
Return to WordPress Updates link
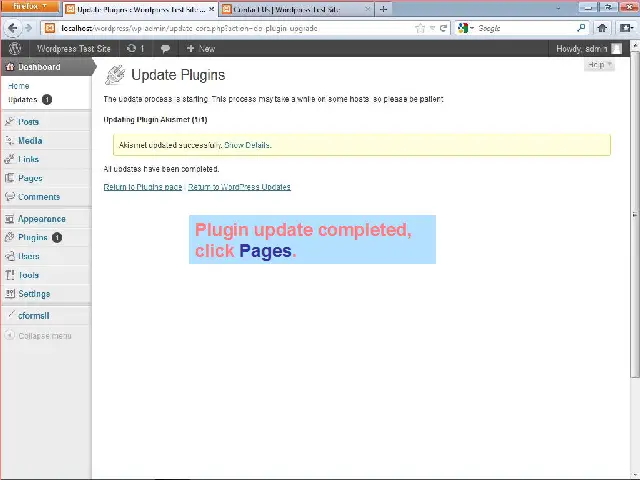pyautogui.click(x=239, y=187)
